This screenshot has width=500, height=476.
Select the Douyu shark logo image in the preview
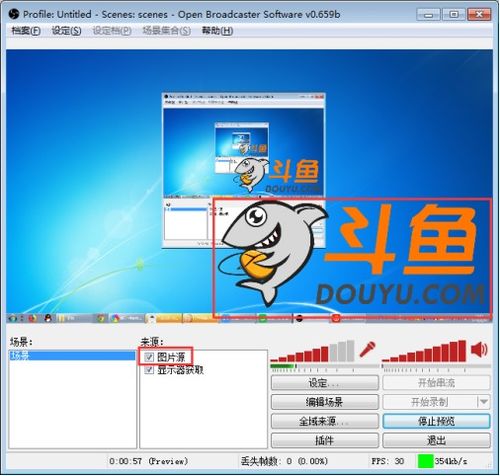352,257
